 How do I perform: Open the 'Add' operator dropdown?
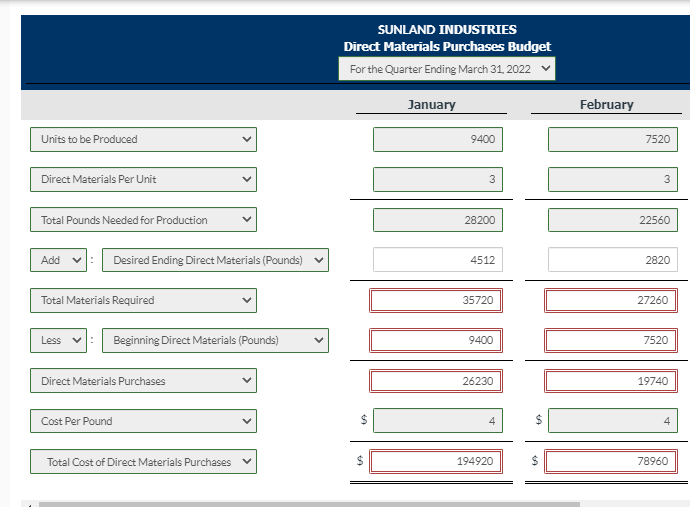tap(59, 260)
